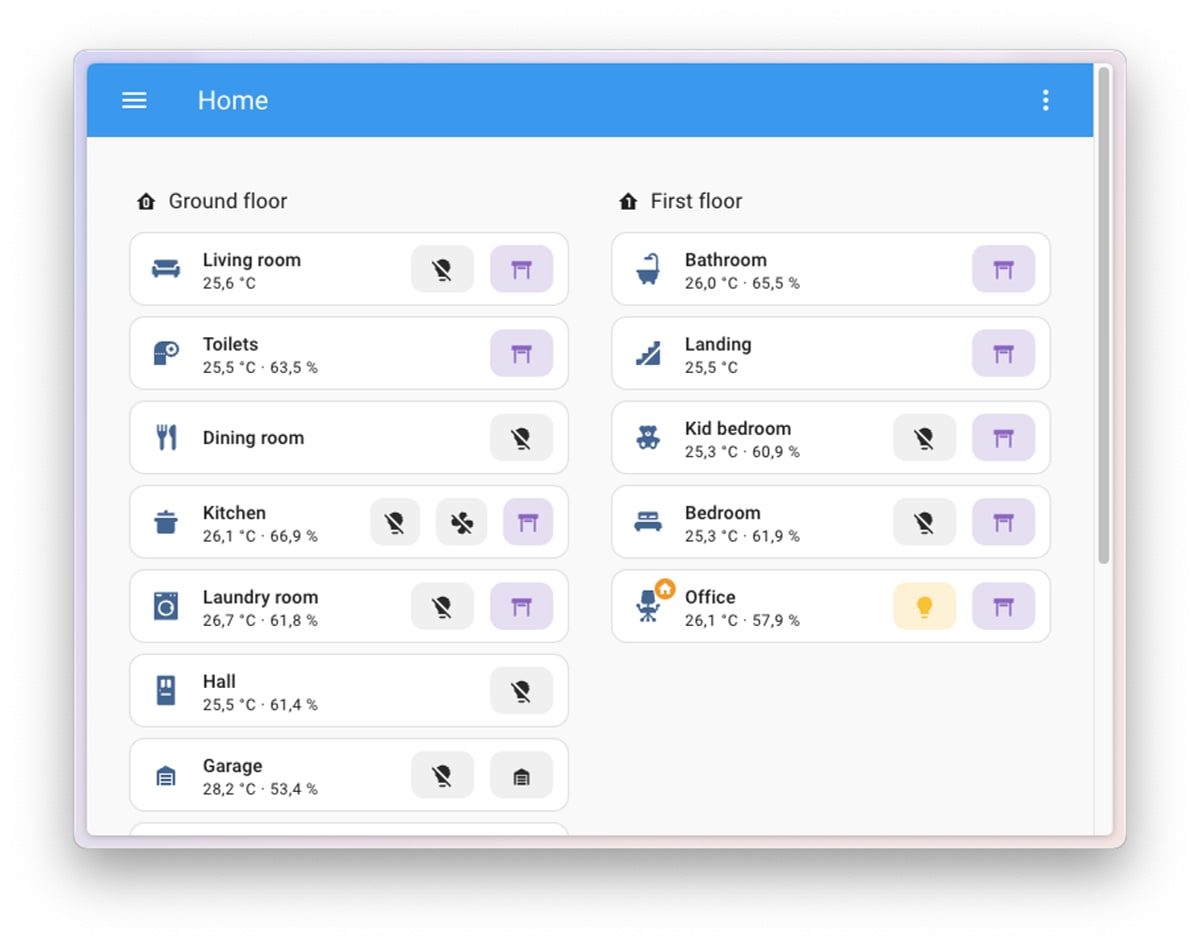Open the Ground floor heading
Screen dimensions: 1200x946
227,201
